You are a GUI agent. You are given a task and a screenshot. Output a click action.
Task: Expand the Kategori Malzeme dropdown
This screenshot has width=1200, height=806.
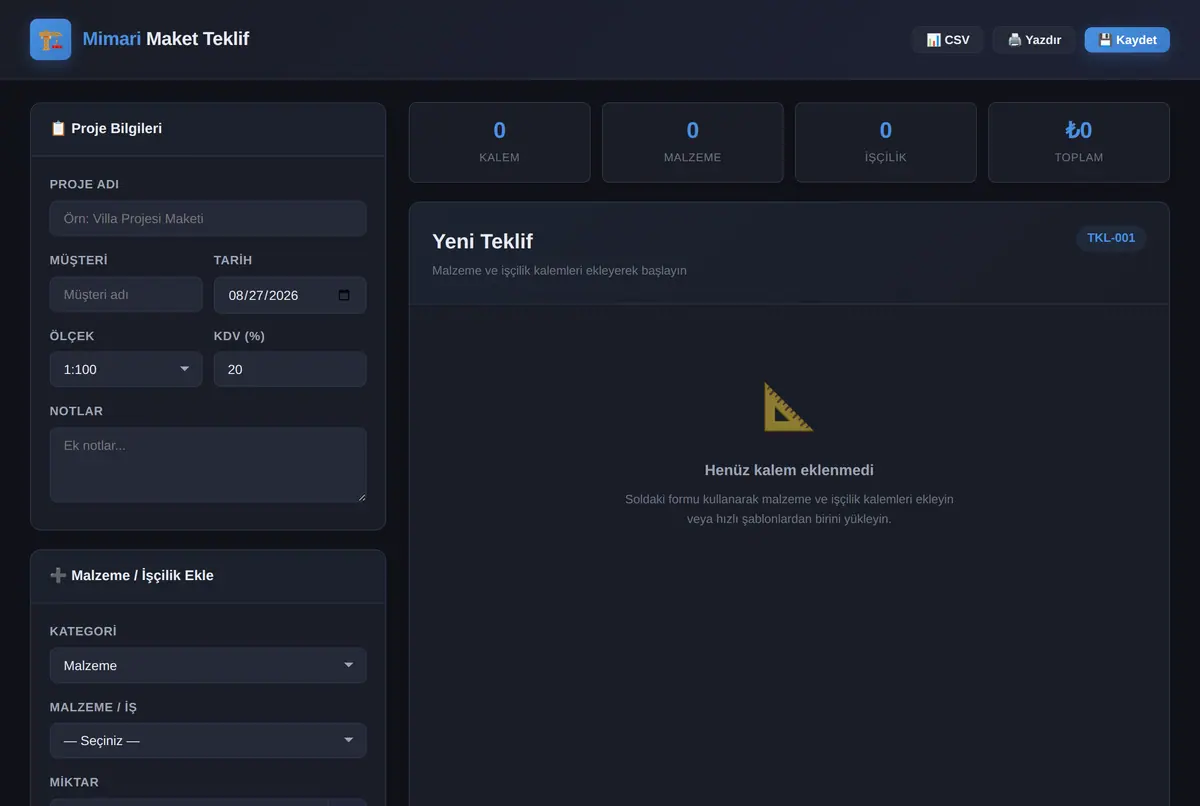pos(208,665)
